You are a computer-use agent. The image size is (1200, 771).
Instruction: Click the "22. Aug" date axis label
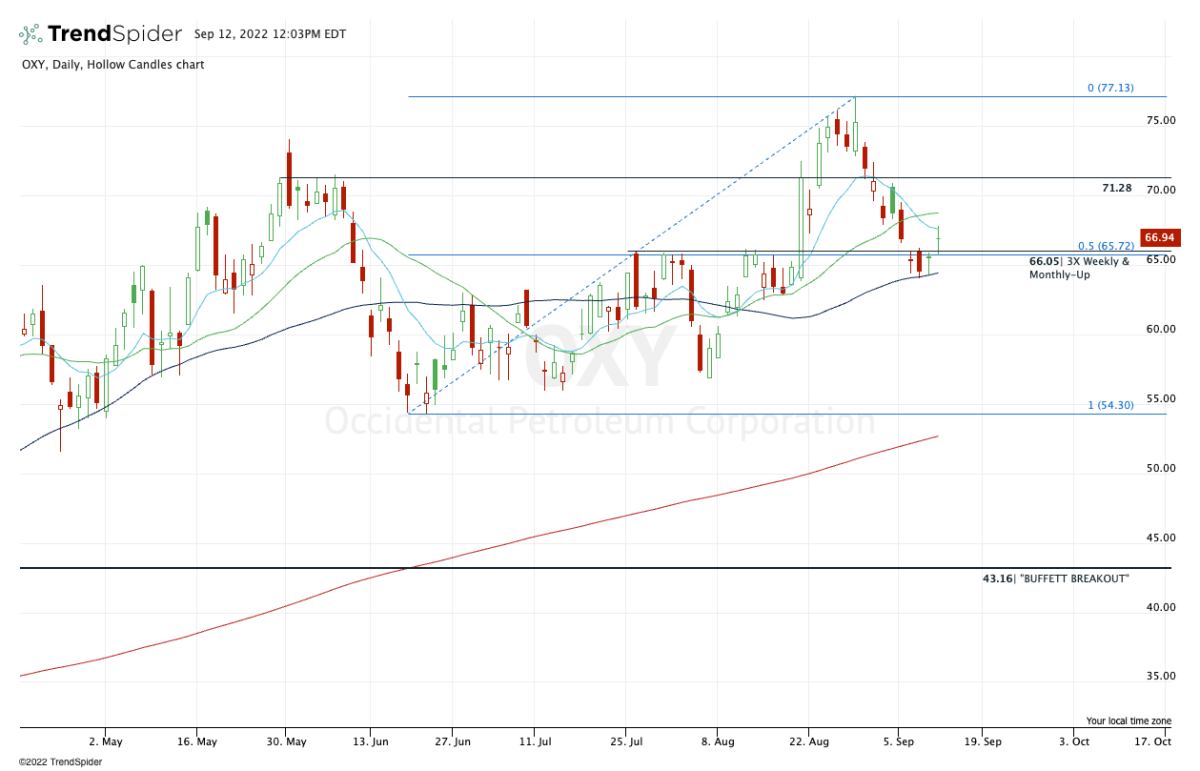pyautogui.click(x=807, y=742)
